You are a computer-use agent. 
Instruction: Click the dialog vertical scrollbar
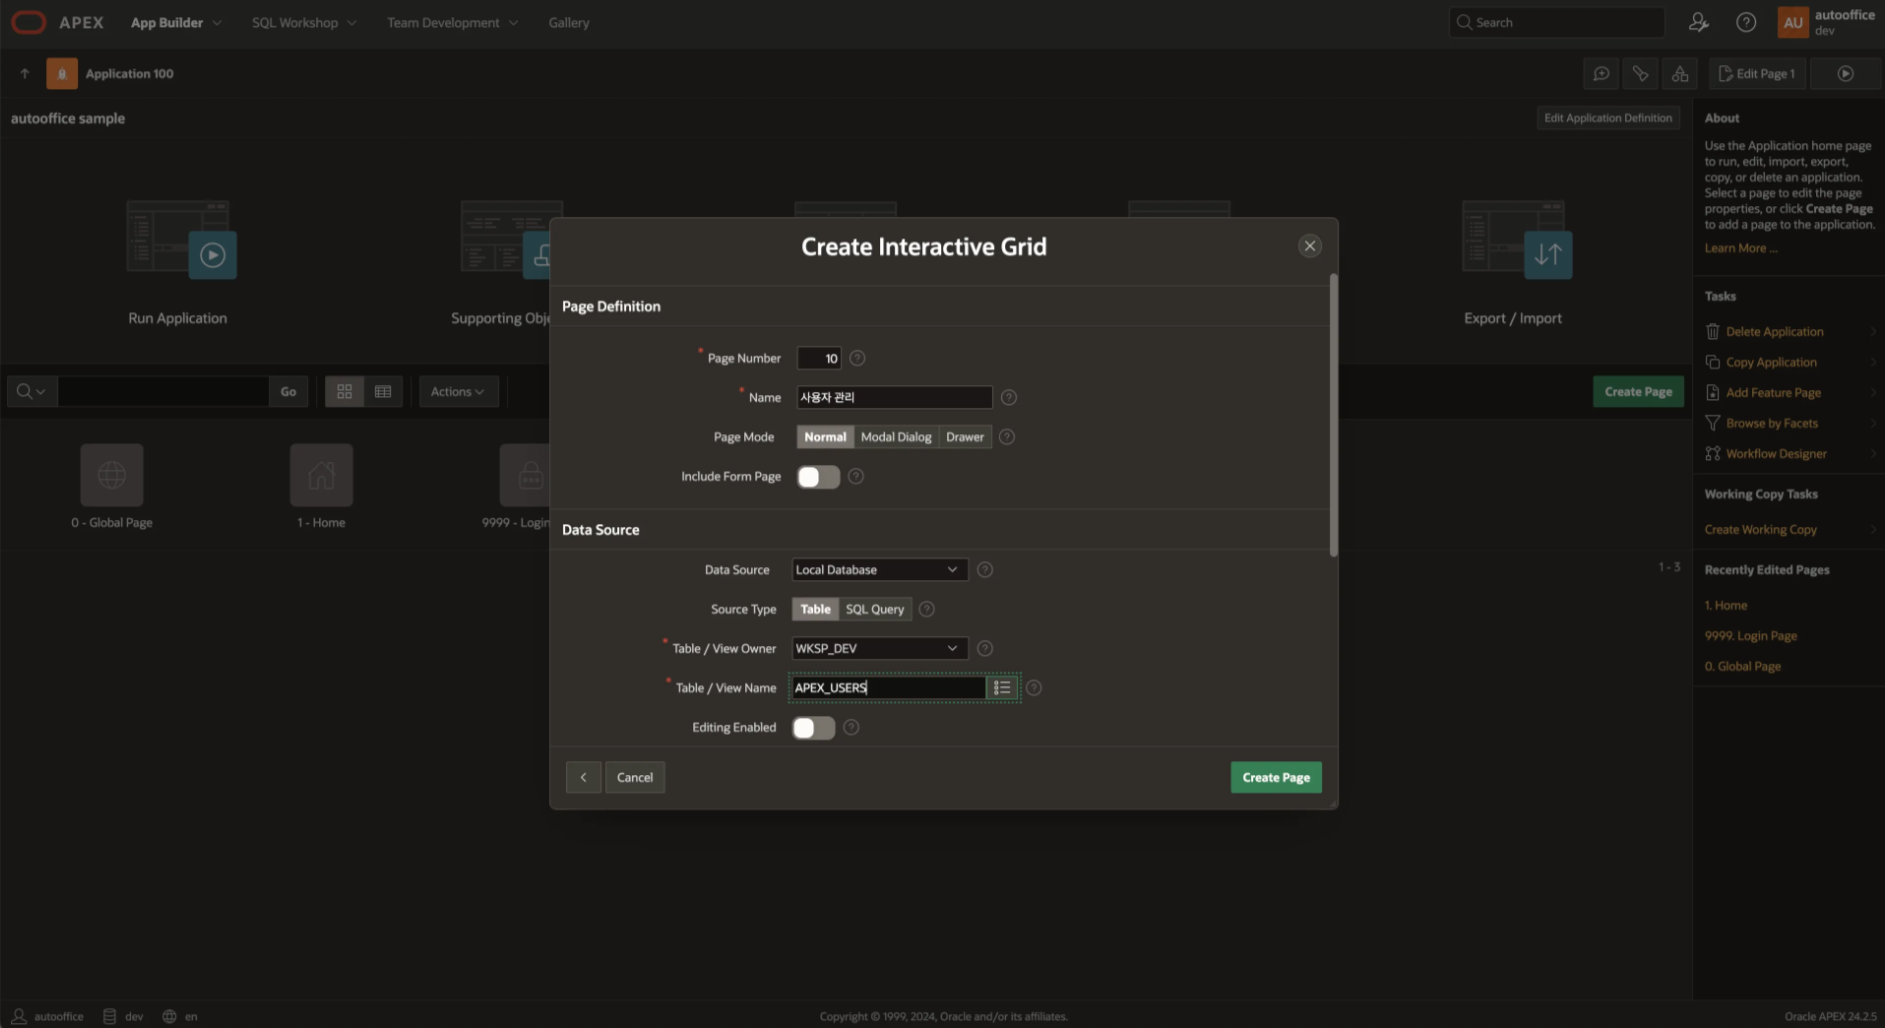(1333, 415)
